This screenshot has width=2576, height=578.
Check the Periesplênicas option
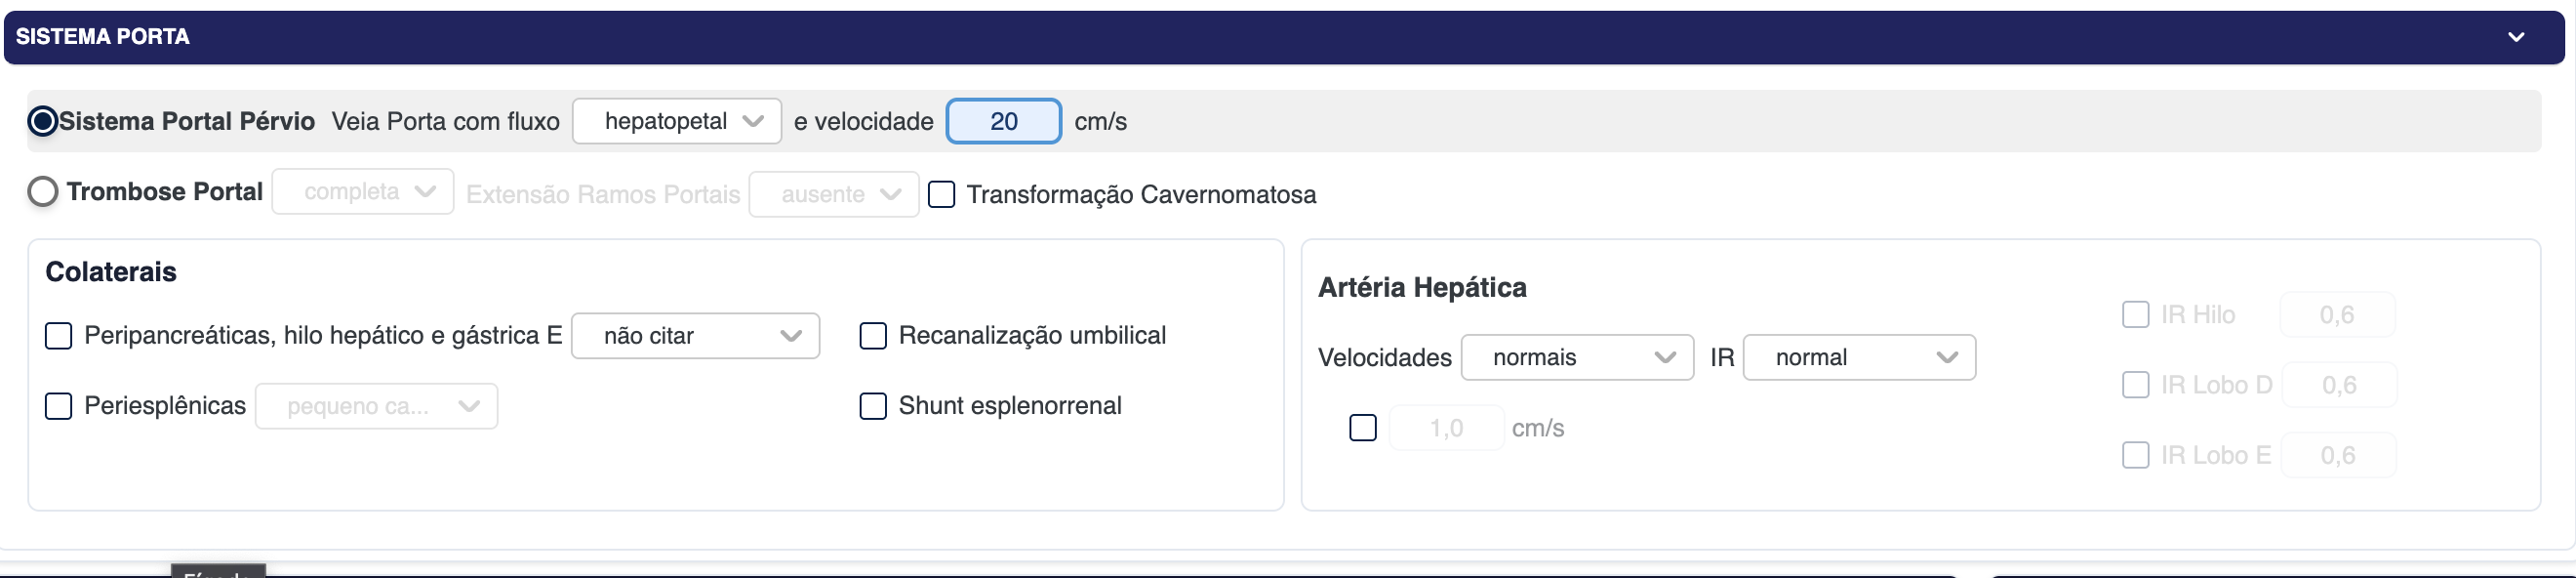pyautogui.click(x=59, y=406)
